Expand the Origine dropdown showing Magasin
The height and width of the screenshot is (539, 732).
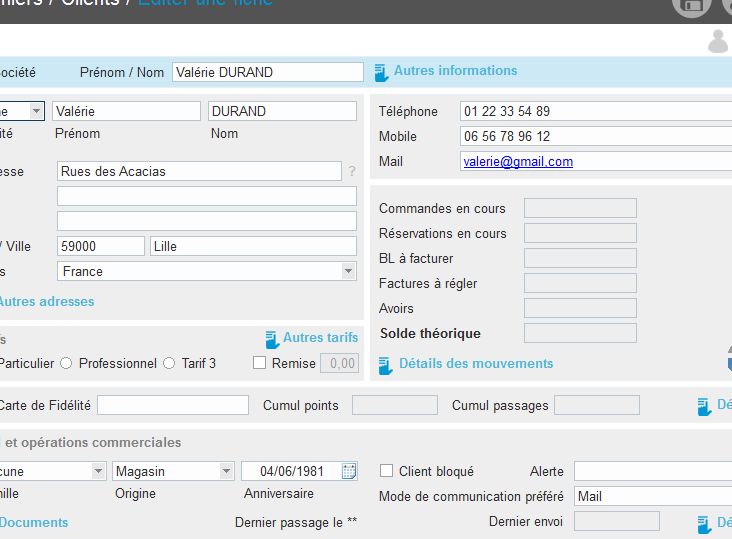[226, 471]
